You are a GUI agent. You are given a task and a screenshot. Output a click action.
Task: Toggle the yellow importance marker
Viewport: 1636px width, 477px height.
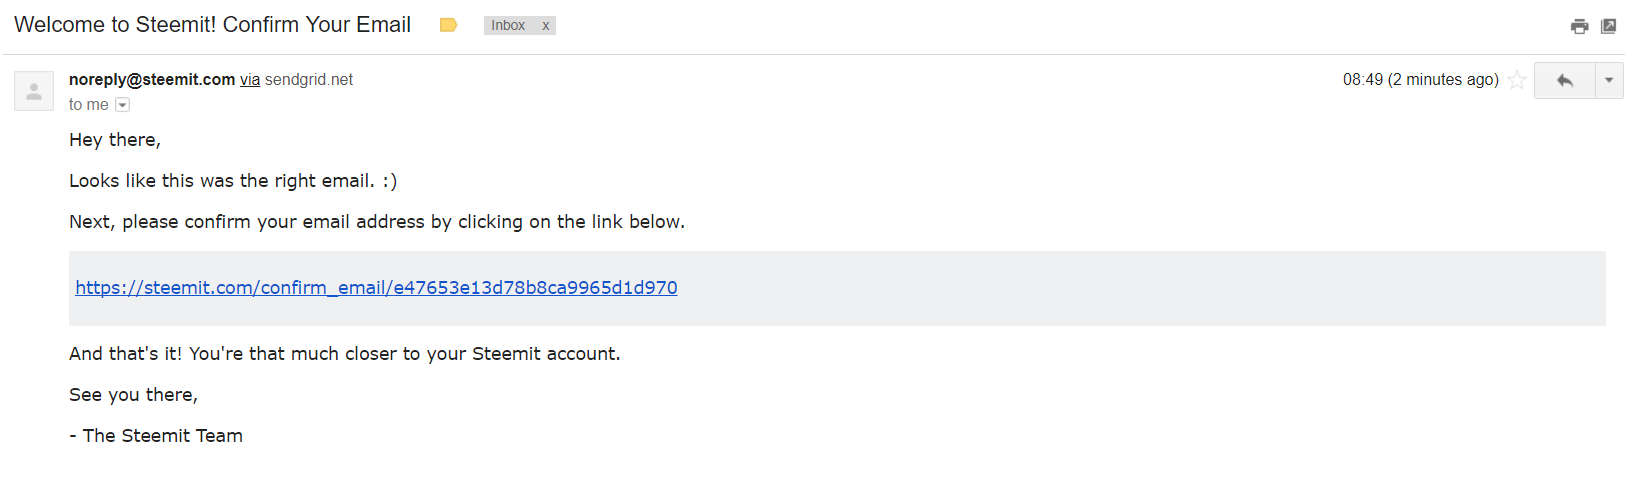point(448,25)
